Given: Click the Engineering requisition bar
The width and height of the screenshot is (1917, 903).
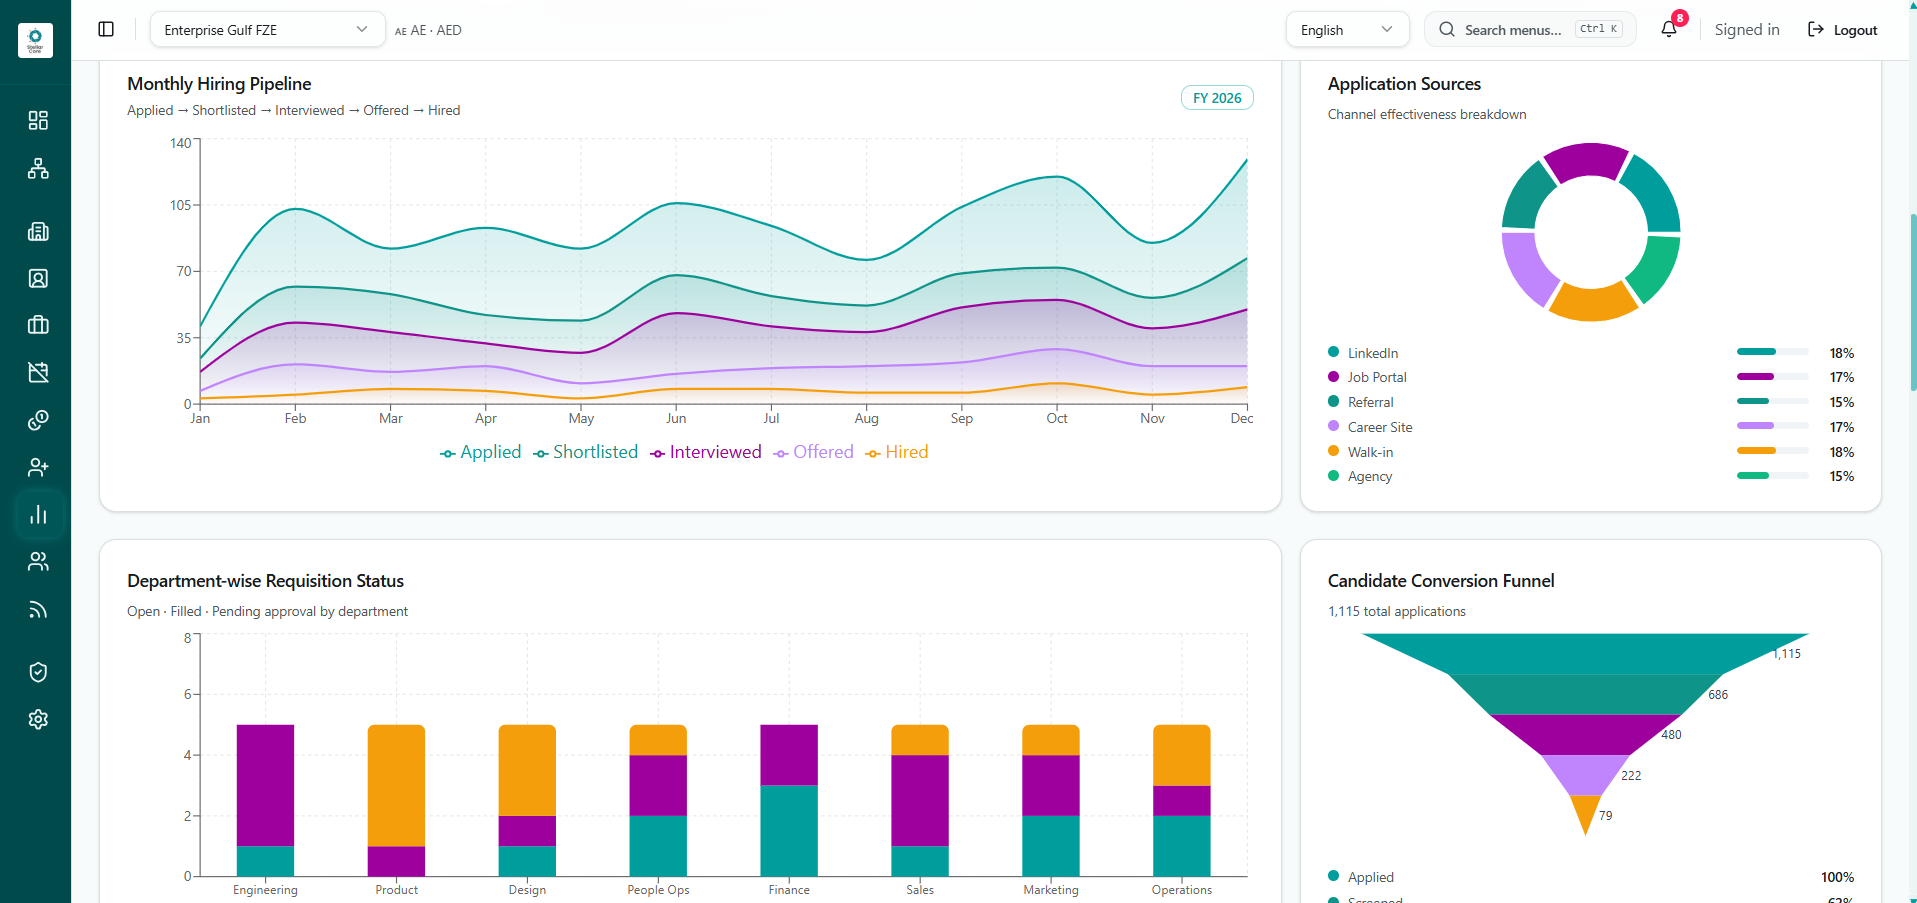Looking at the screenshot, I should 265,800.
